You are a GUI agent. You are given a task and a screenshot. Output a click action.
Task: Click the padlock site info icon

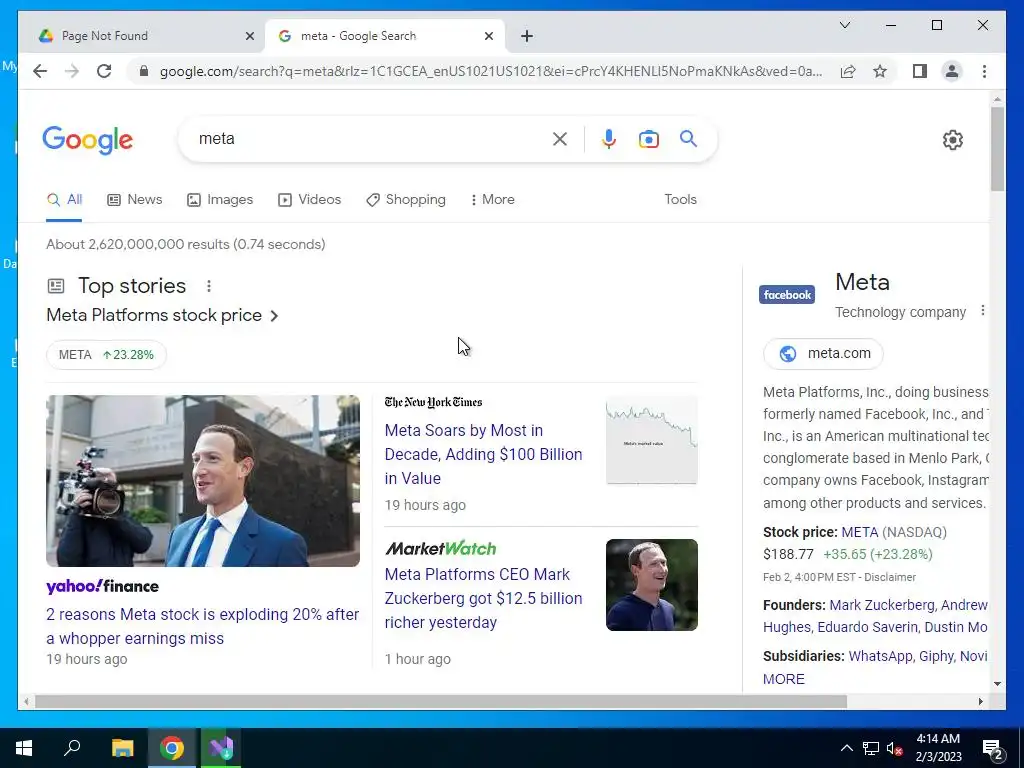(x=144, y=71)
